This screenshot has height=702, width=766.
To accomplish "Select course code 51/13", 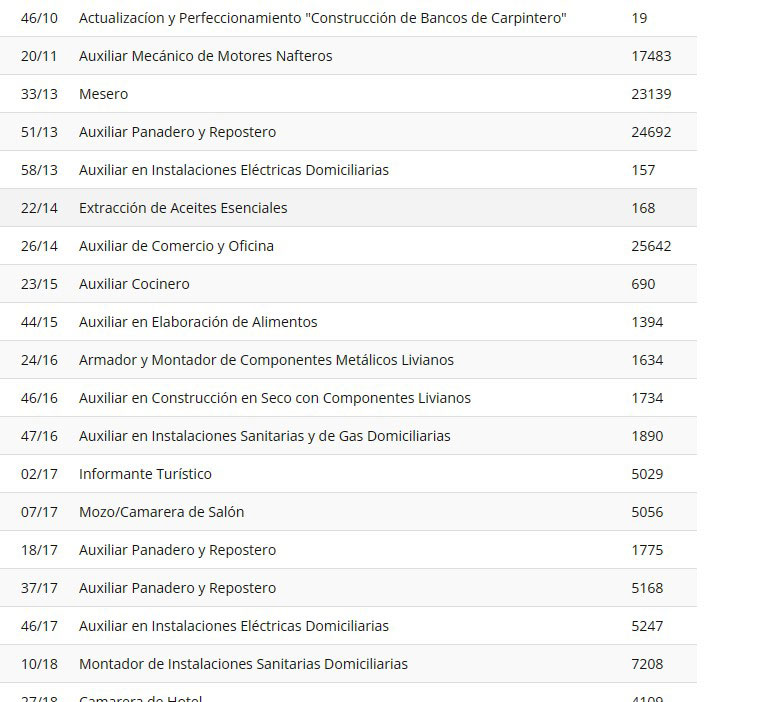I will [39, 132].
